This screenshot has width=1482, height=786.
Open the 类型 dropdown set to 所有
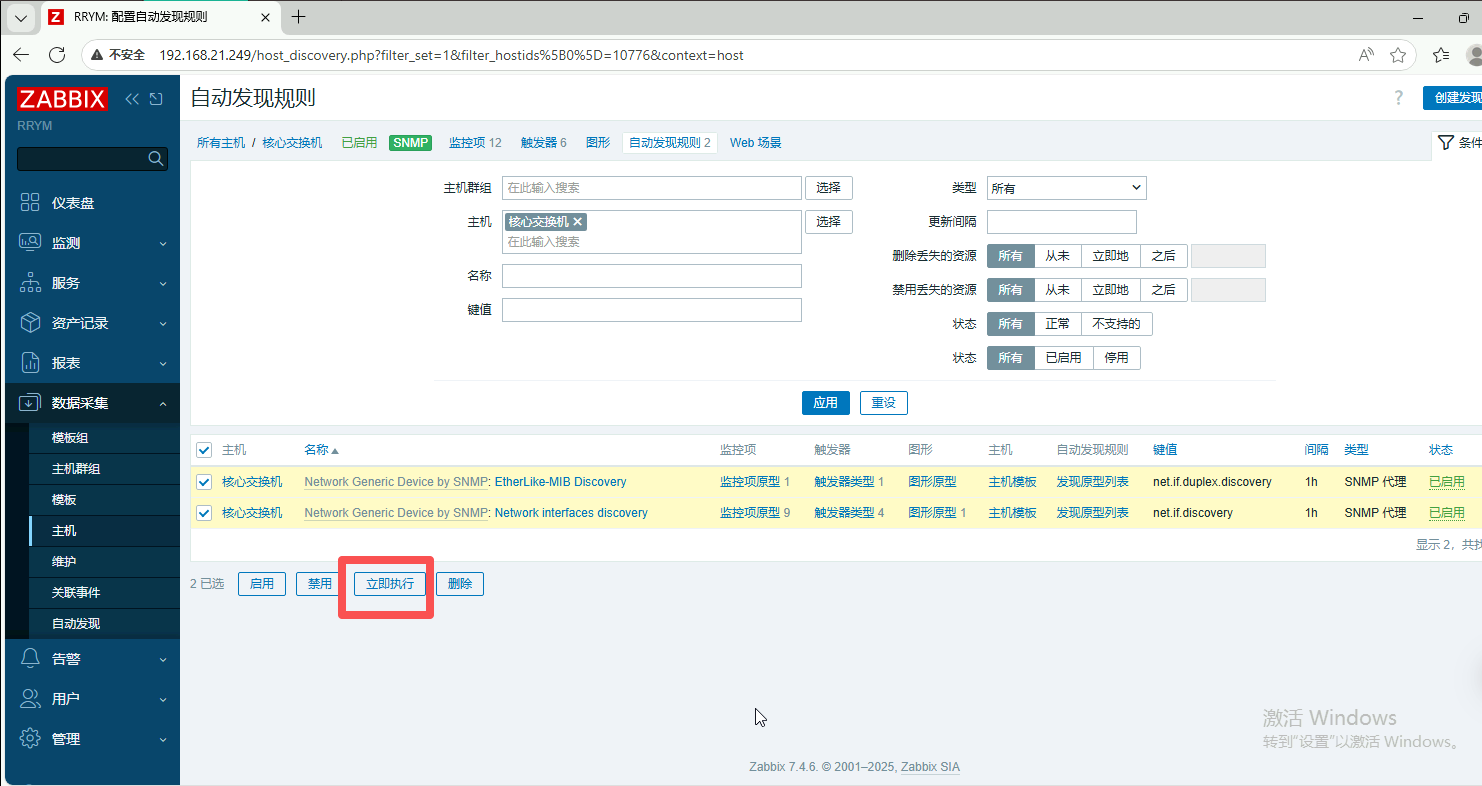(x=1066, y=188)
